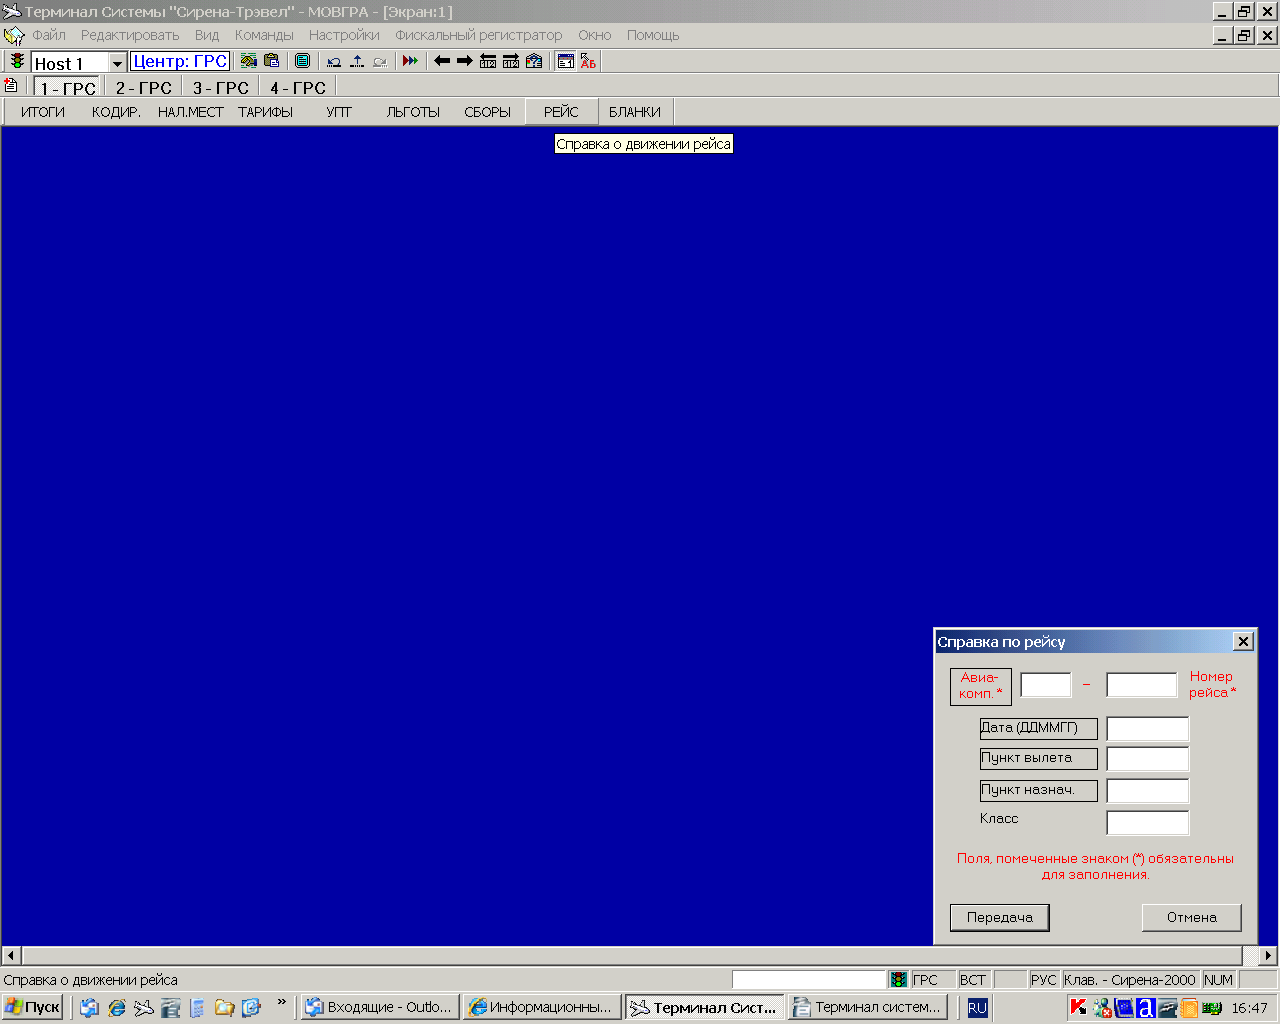
Task: Click the Дата (ДДММГГ) input field
Action: click(1148, 729)
